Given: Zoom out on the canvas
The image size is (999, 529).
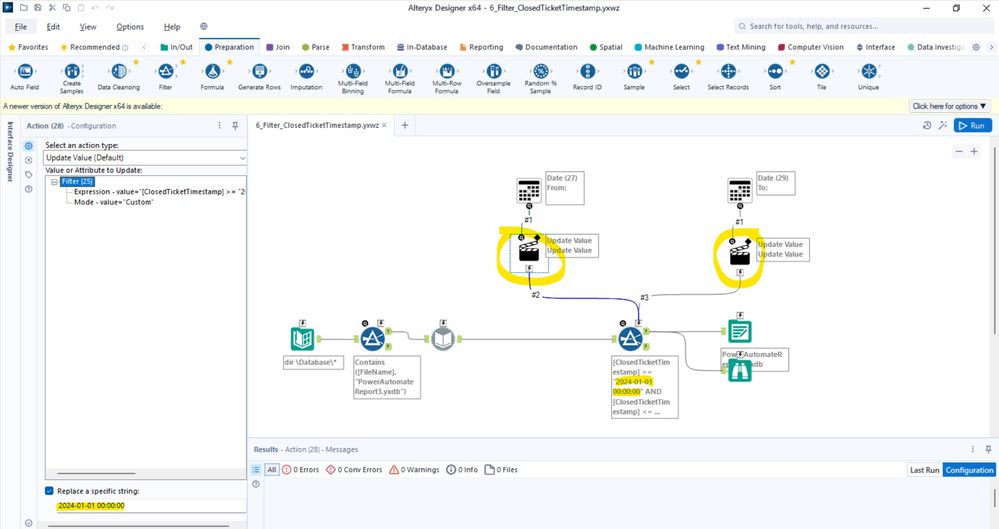Looking at the screenshot, I should point(959,151).
